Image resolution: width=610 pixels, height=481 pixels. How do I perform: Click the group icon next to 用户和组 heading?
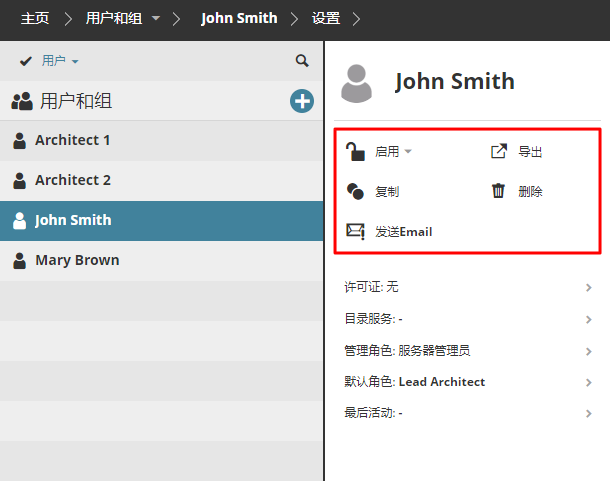pyautogui.click(x=22, y=101)
